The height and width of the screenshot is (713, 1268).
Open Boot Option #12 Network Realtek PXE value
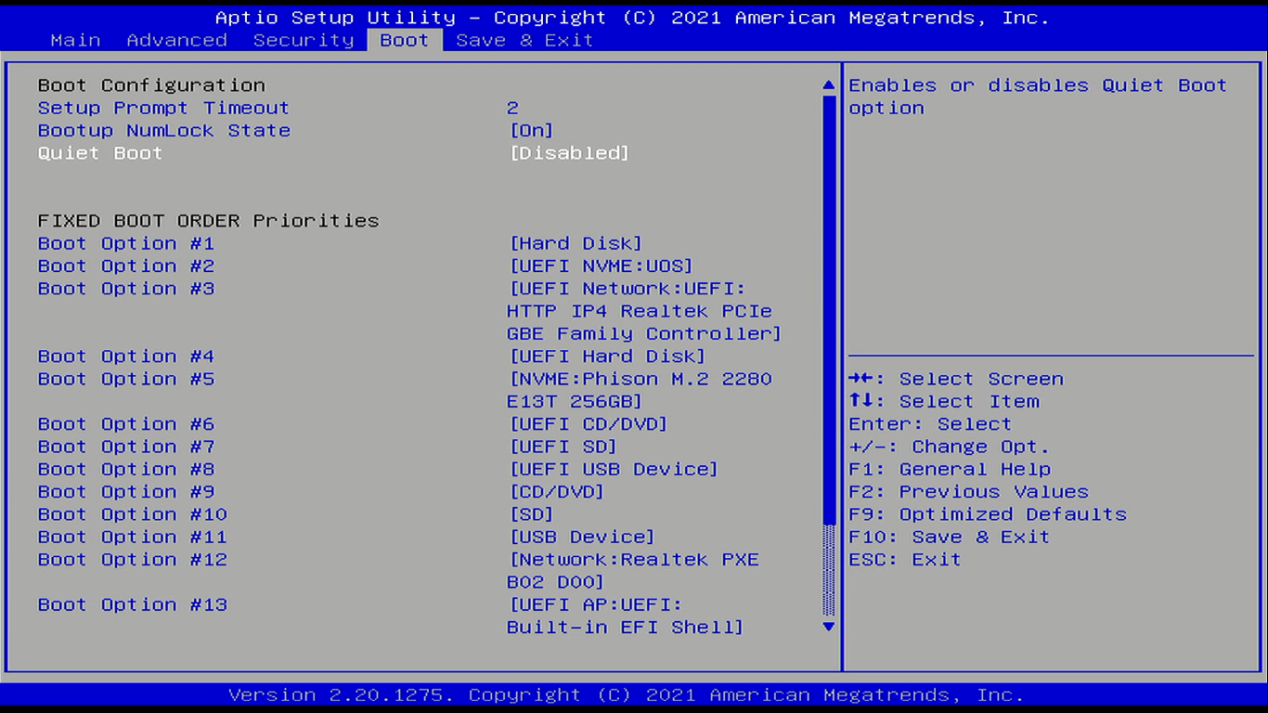633,570
